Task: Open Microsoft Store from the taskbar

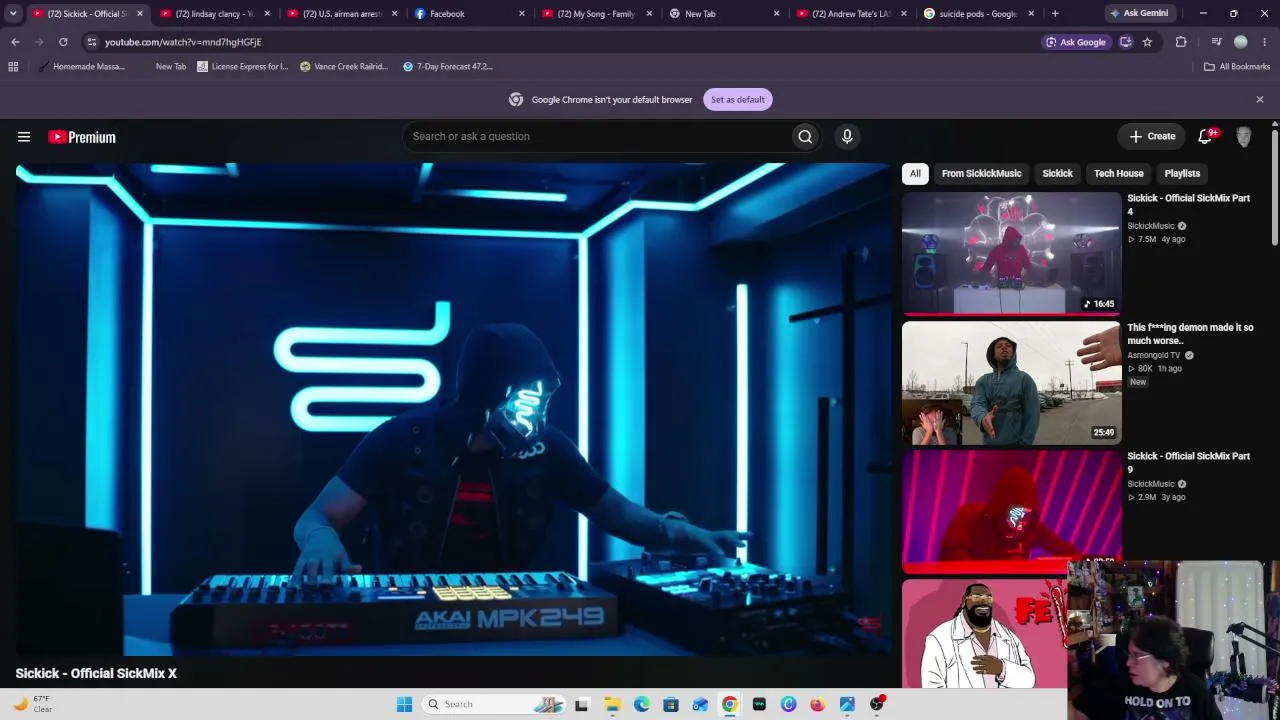Action: (x=671, y=704)
